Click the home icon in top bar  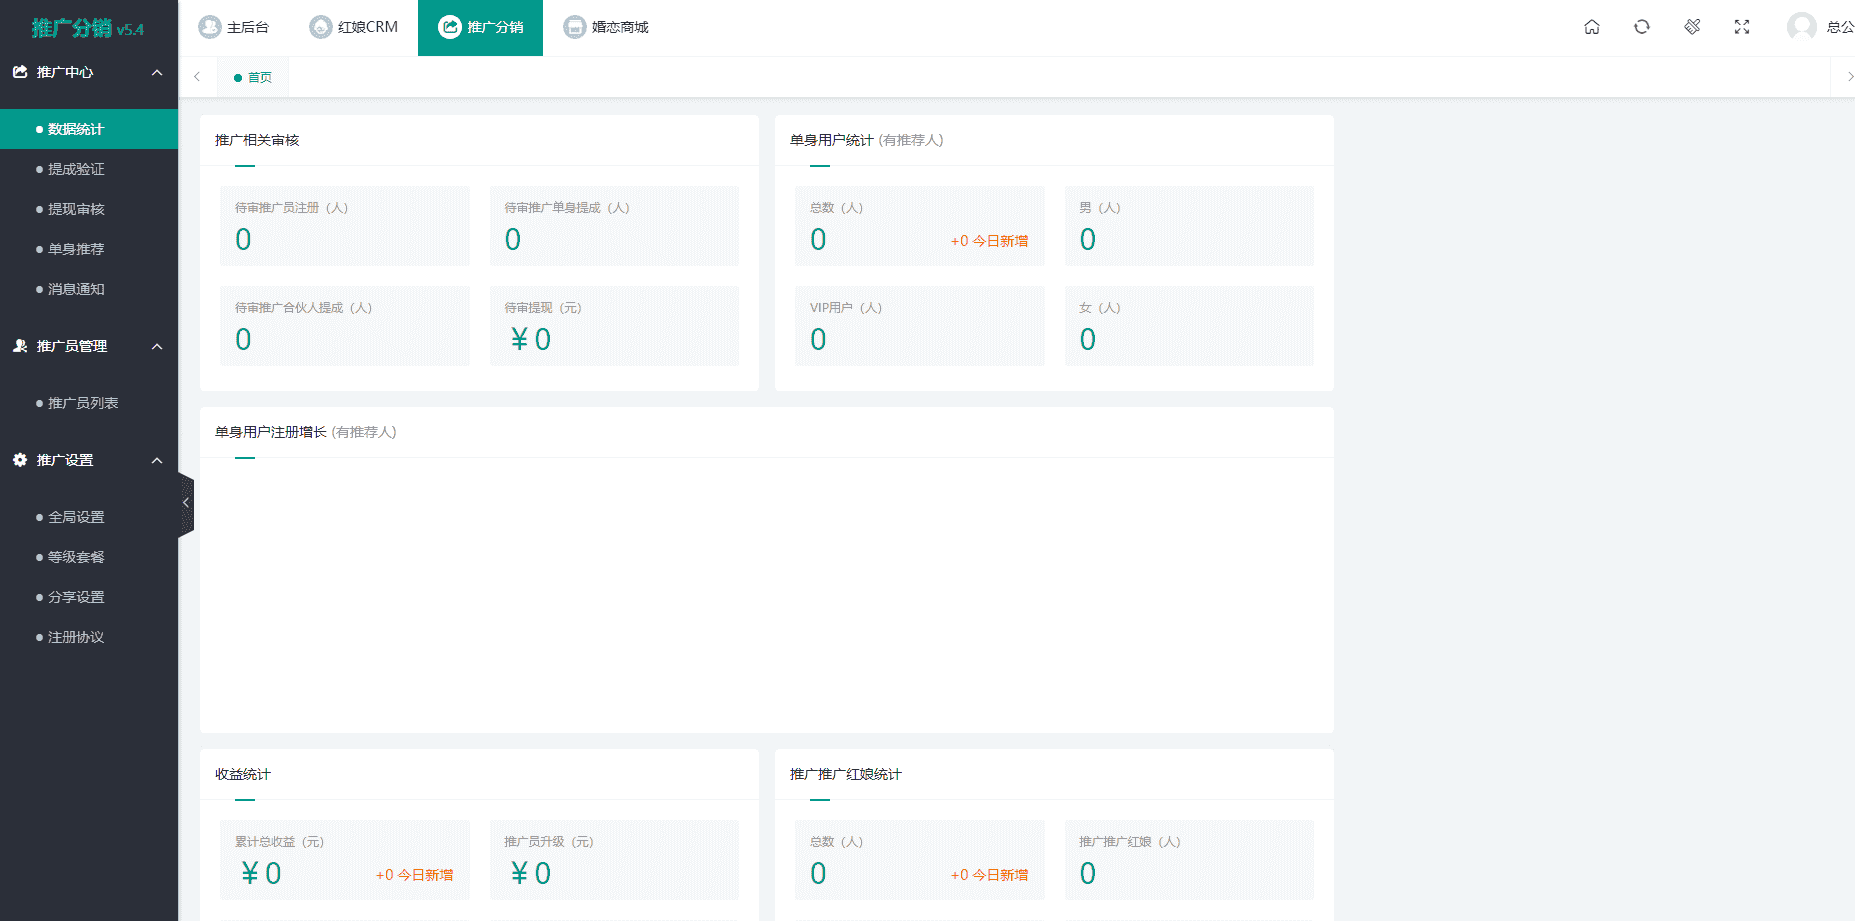[x=1592, y=27]
